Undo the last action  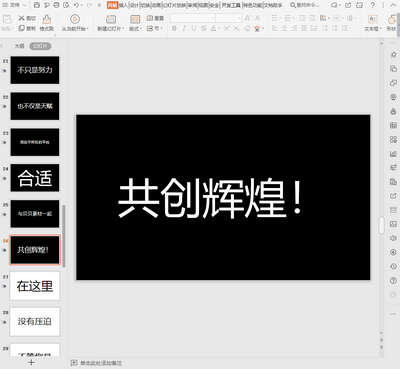click(x=76, y=5)
